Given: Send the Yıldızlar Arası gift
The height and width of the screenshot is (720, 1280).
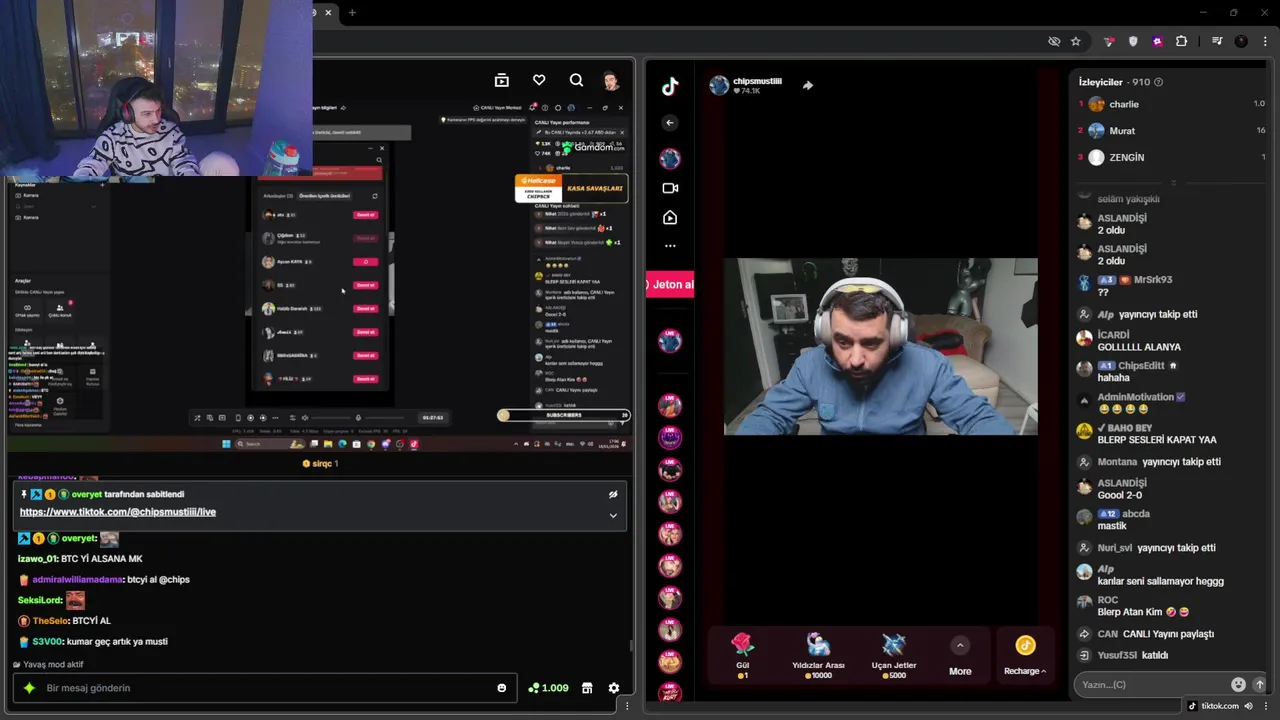Looking at the screenshot, I should pos(818,656).
